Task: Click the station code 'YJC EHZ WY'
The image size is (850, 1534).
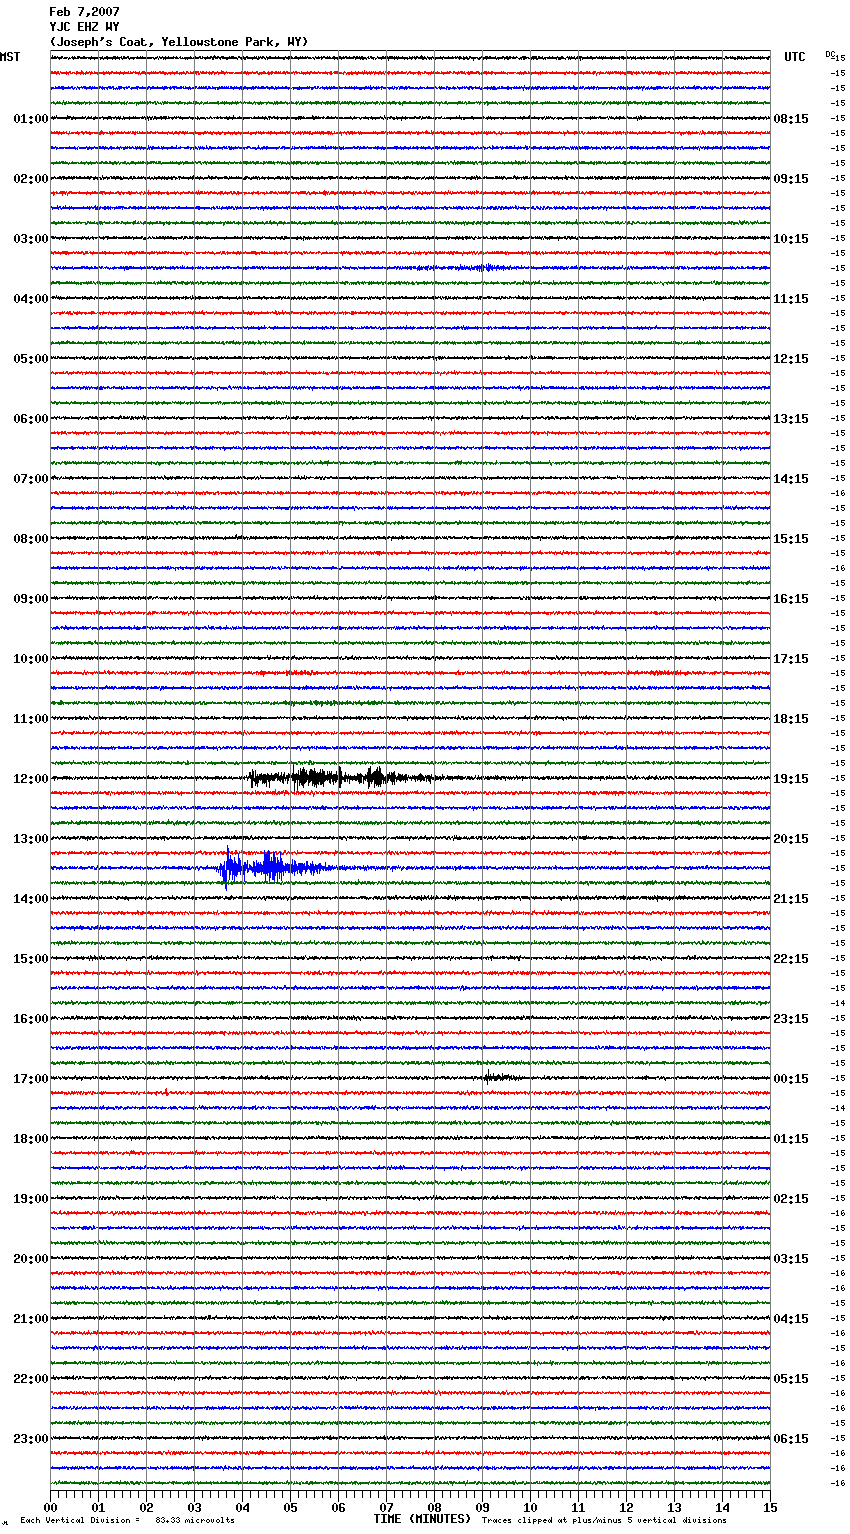Action: (x=84, y=27)
